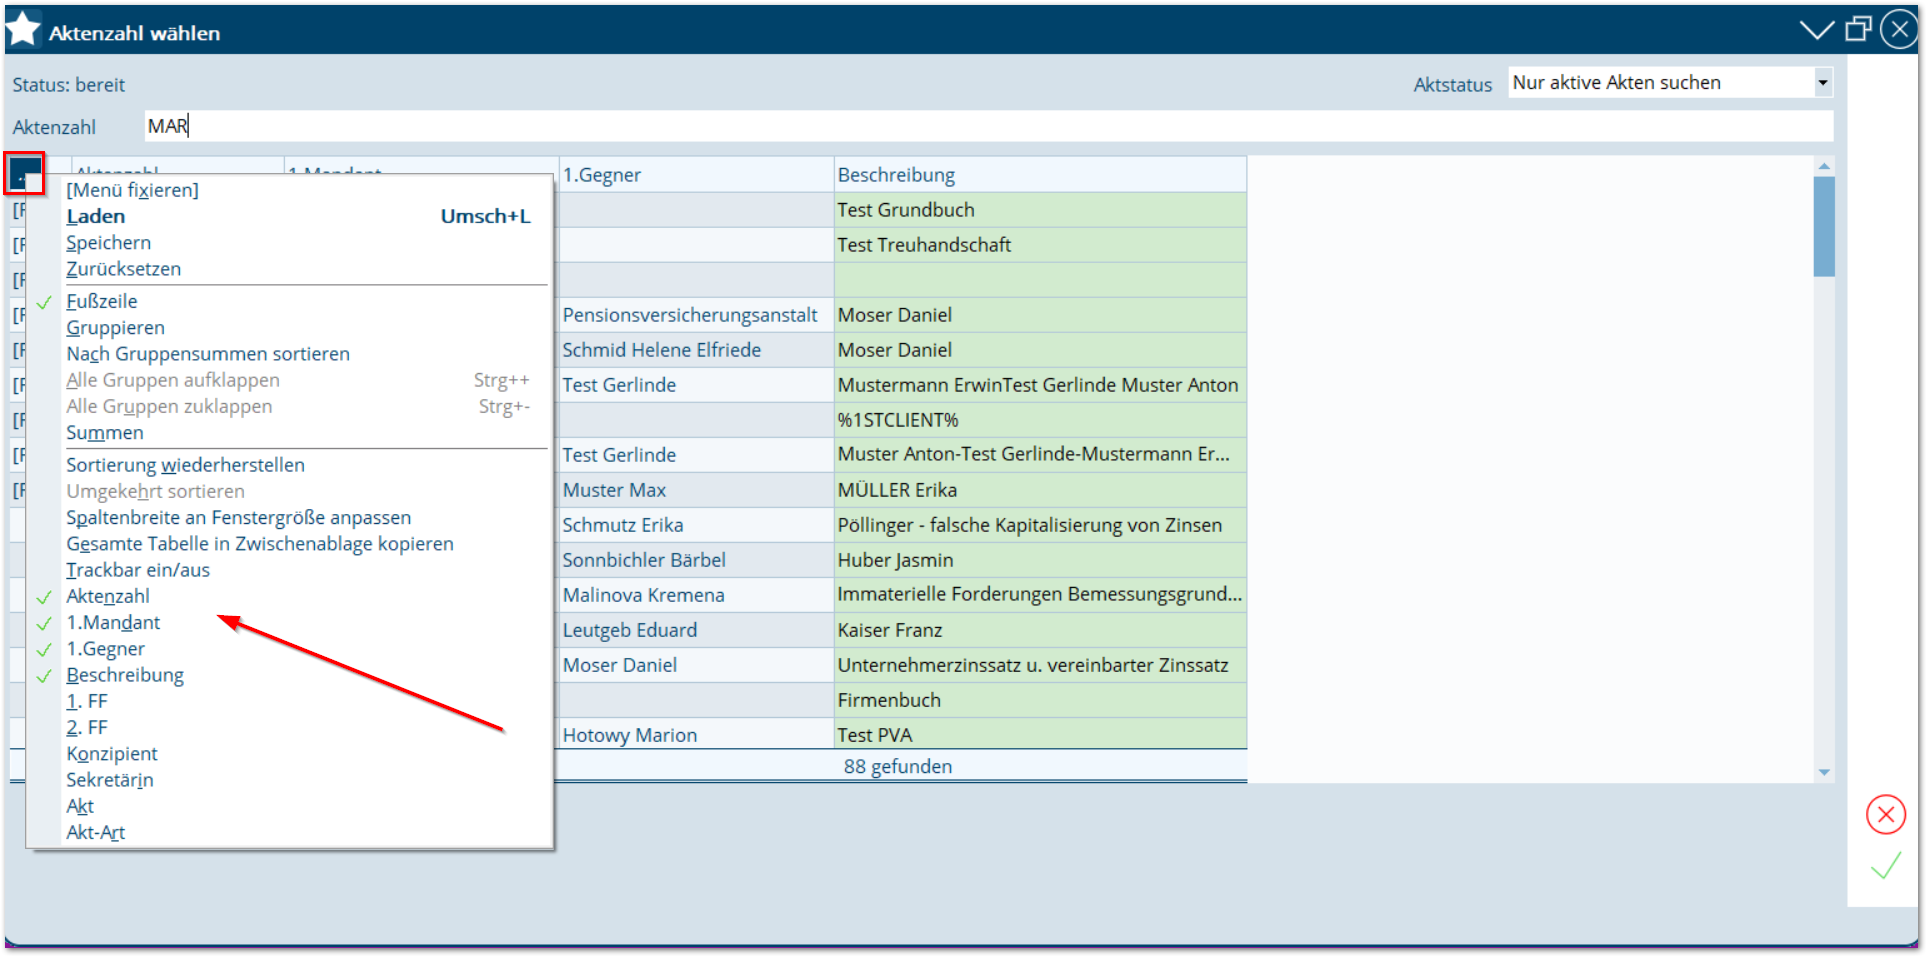Click the star icon in title bar
The height and width of the screenshot is (957, 1927).
pos(23,29)
